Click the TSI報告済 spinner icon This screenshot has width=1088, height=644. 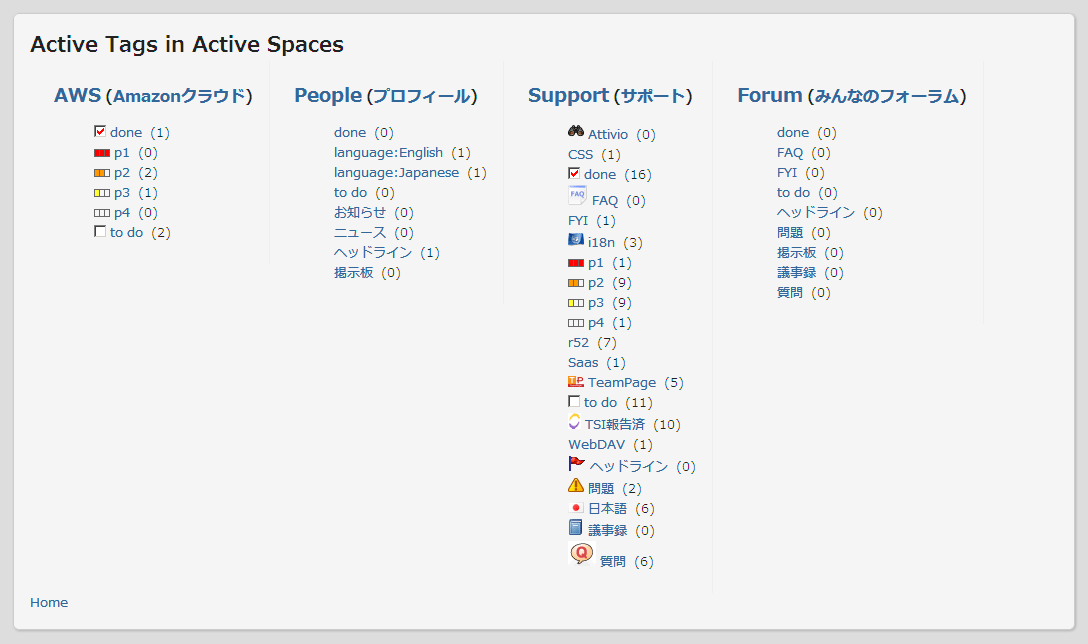coord(574,422)
